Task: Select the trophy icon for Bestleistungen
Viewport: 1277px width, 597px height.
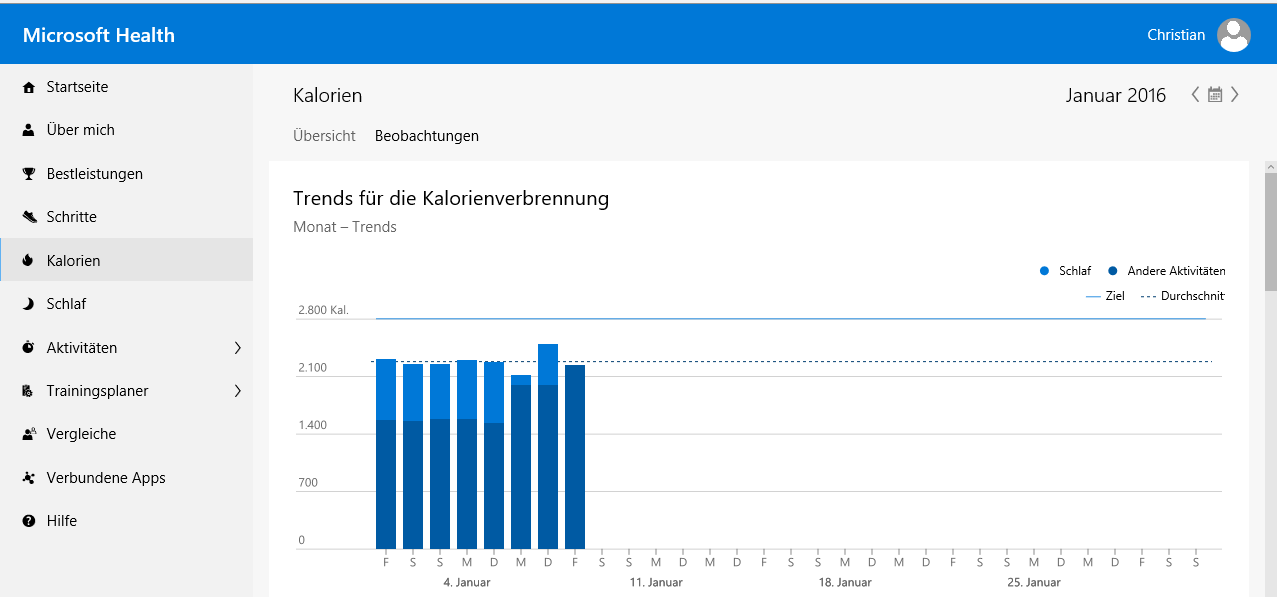Action: tap(28, 174)
